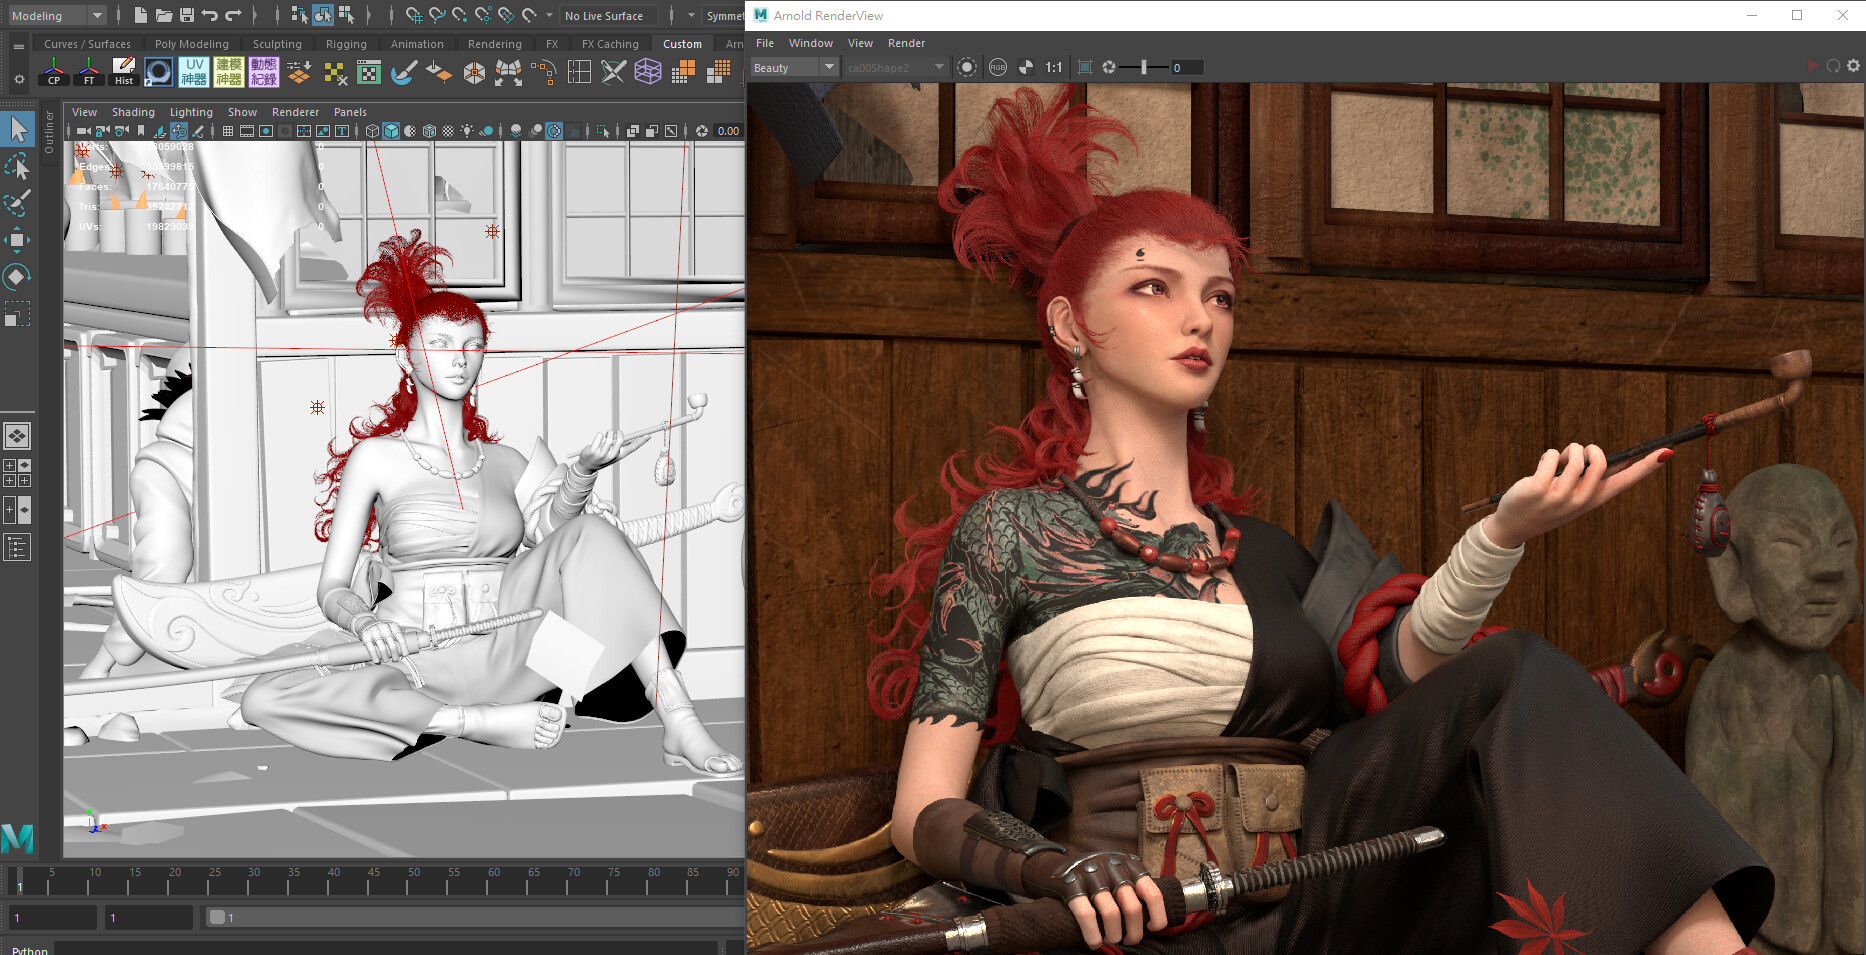Switch to the Rendering shelf tab

click(494, 44)
